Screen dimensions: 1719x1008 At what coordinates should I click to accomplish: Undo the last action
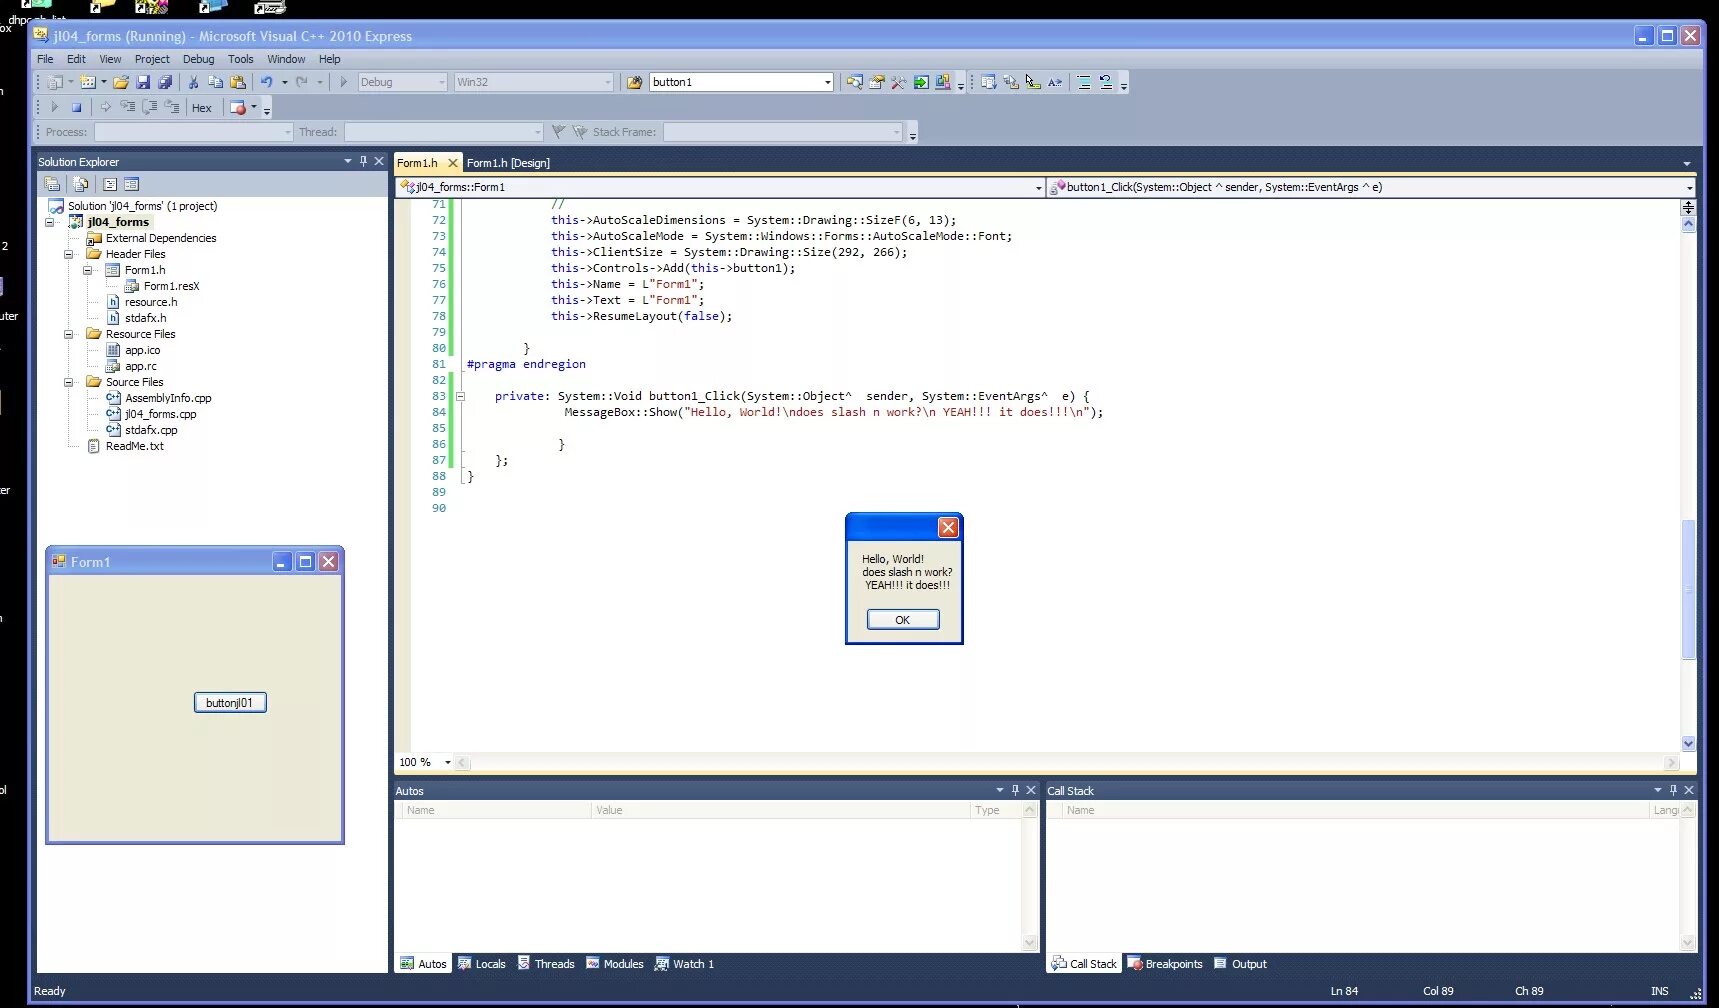[266, 82]
